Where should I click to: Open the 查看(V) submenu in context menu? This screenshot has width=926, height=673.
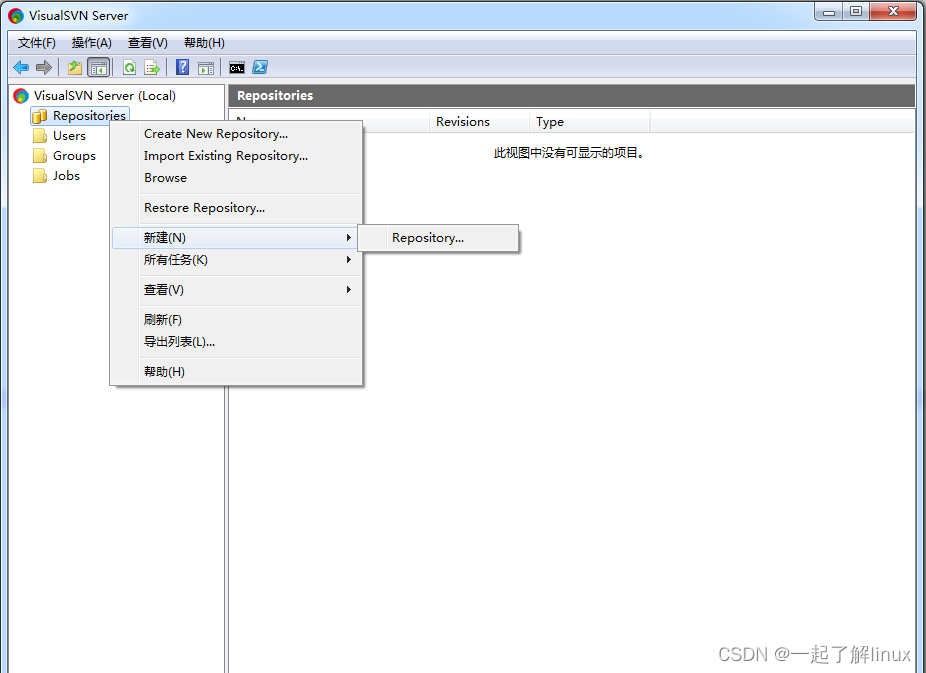pos(165,289)
